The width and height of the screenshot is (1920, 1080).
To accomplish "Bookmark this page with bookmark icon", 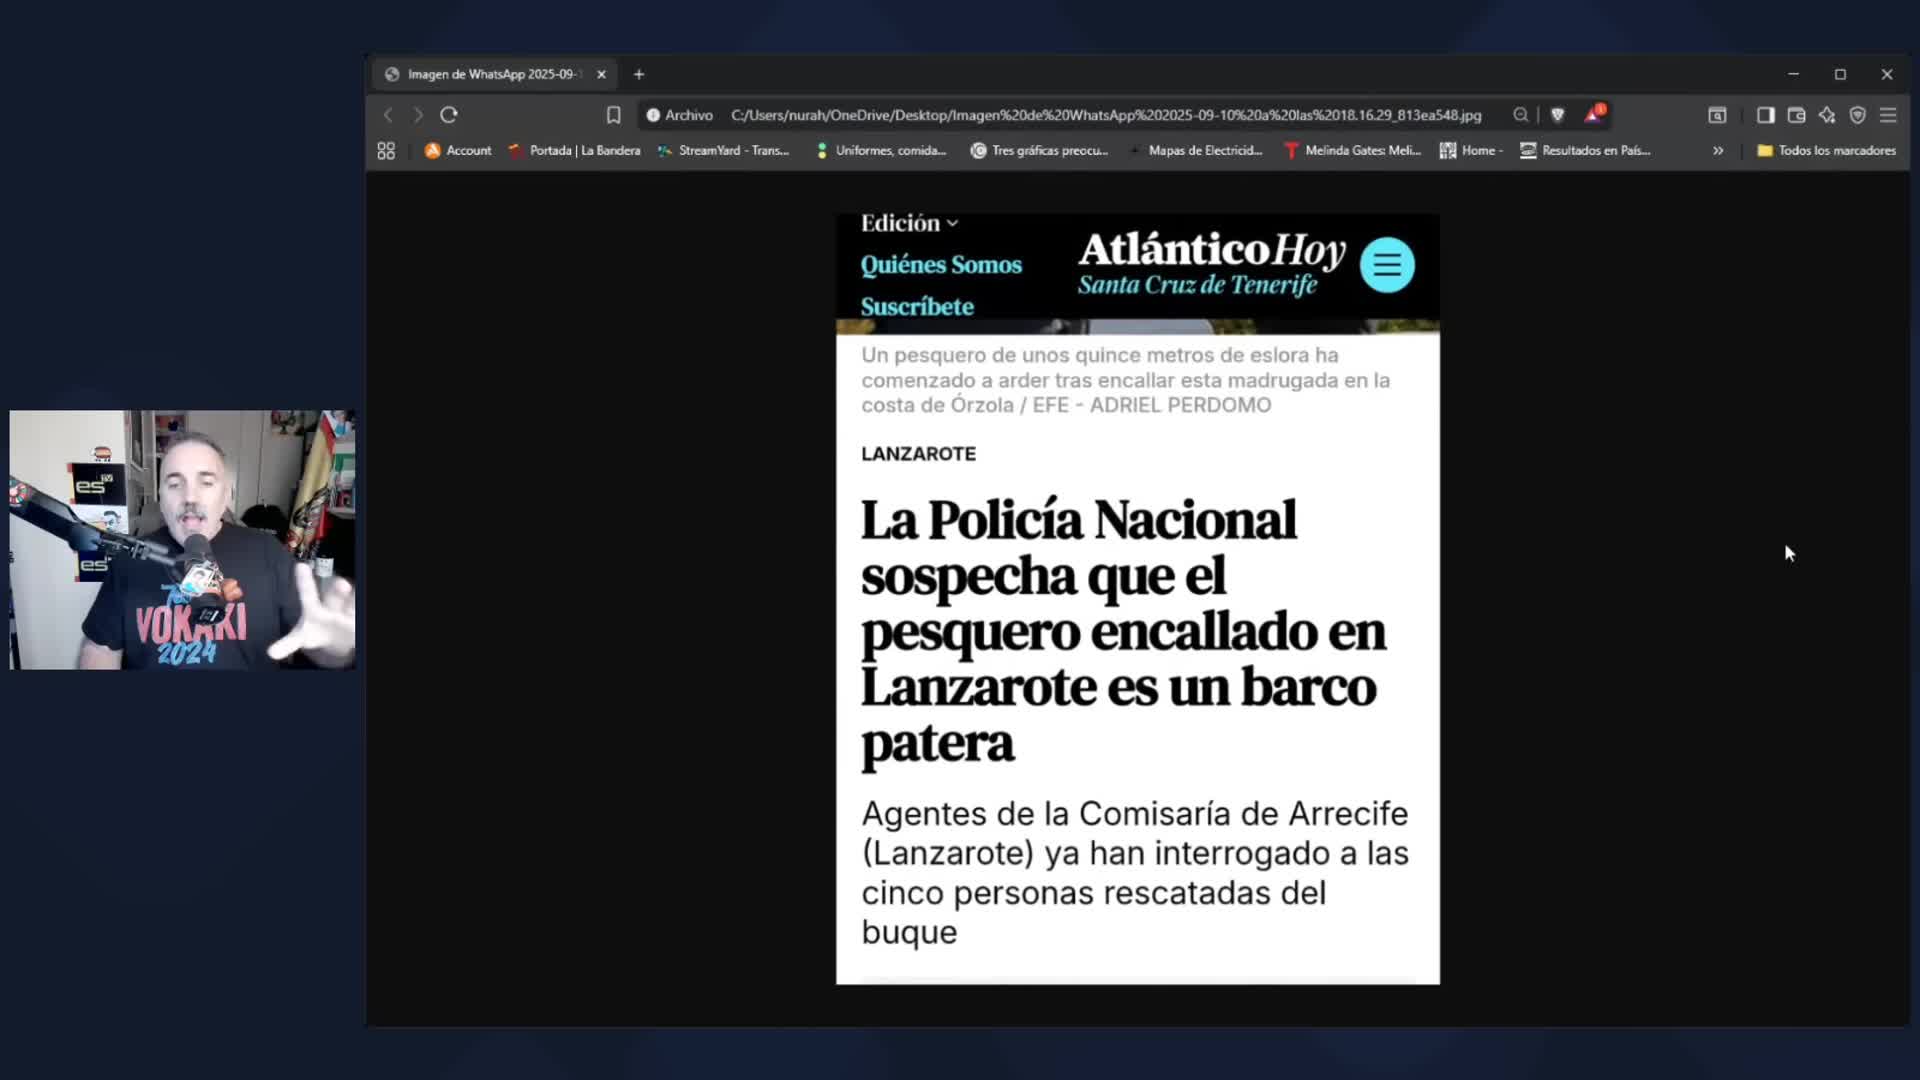I will coord(614,115).
